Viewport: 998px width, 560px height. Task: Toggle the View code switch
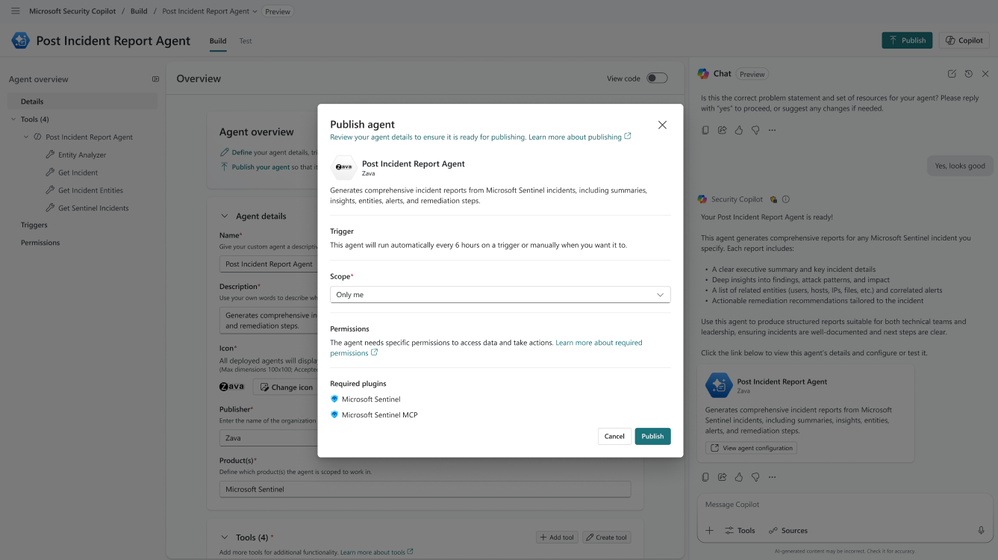(657, 78)
